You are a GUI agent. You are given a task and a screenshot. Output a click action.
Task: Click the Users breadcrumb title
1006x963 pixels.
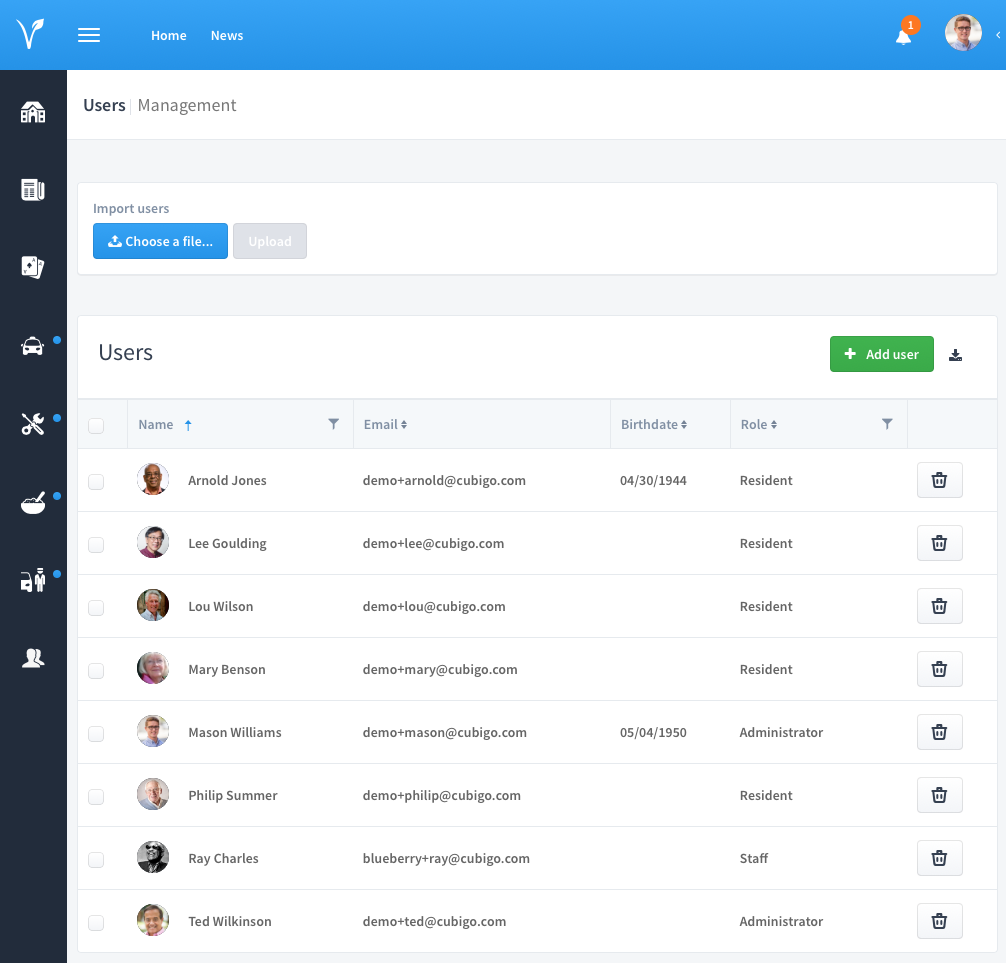[x=105, y=105]
